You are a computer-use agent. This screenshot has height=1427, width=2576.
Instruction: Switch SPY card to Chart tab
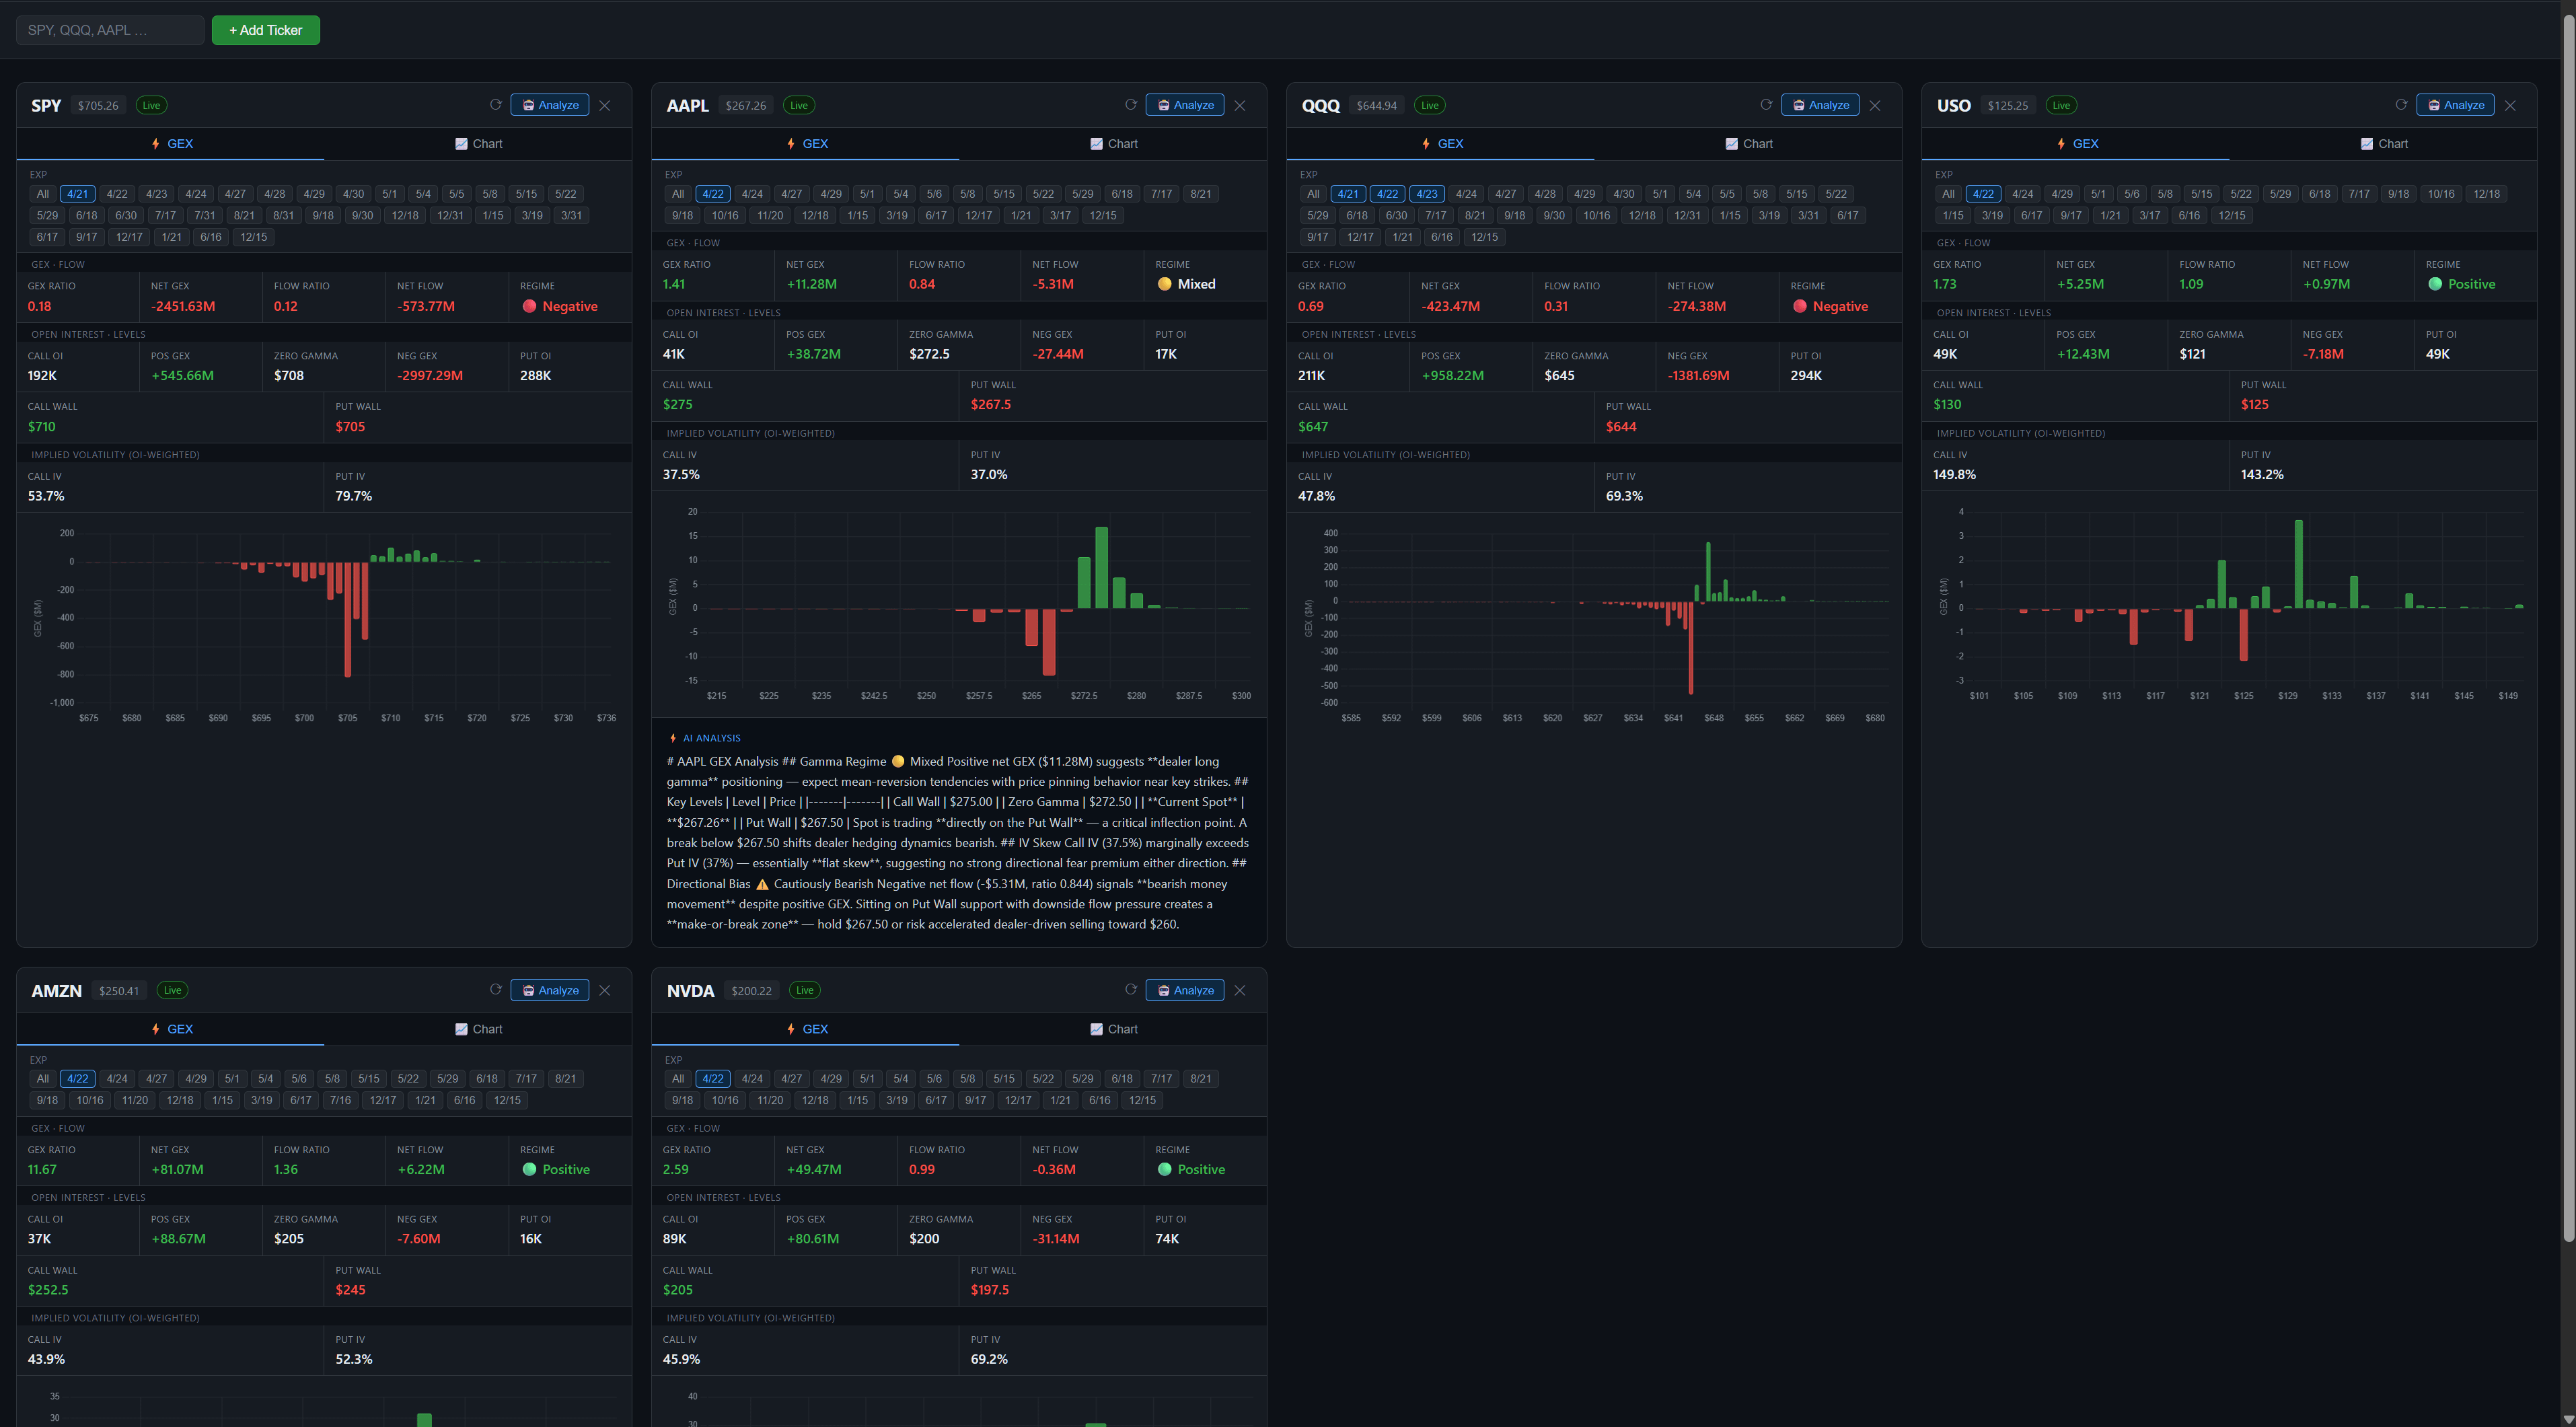click(x=478, y=144)
